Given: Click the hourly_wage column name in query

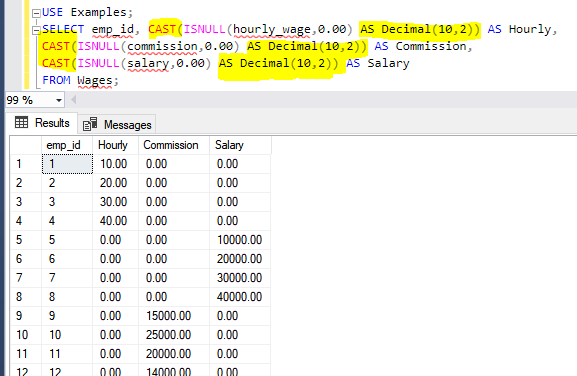Looking at the screenshot, I should pos(272,30).
